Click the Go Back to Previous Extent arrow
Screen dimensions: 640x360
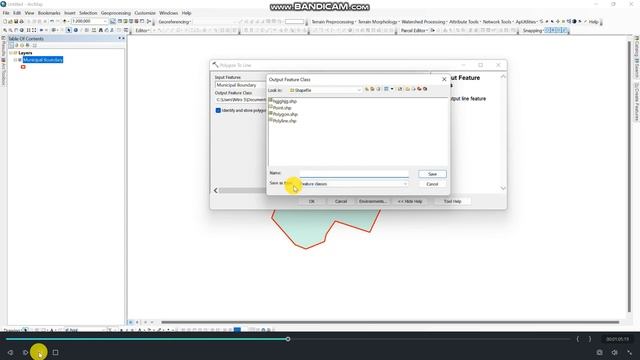[x=41, y=30]
